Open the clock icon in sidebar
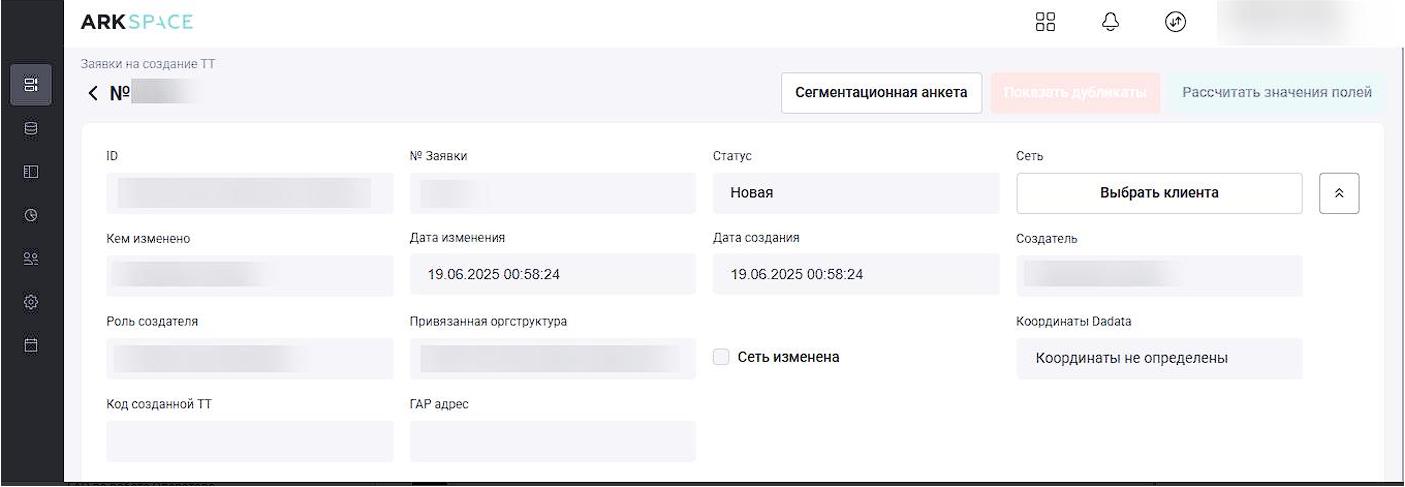Viewport: 1405px width, 487px height. (31, 216)
